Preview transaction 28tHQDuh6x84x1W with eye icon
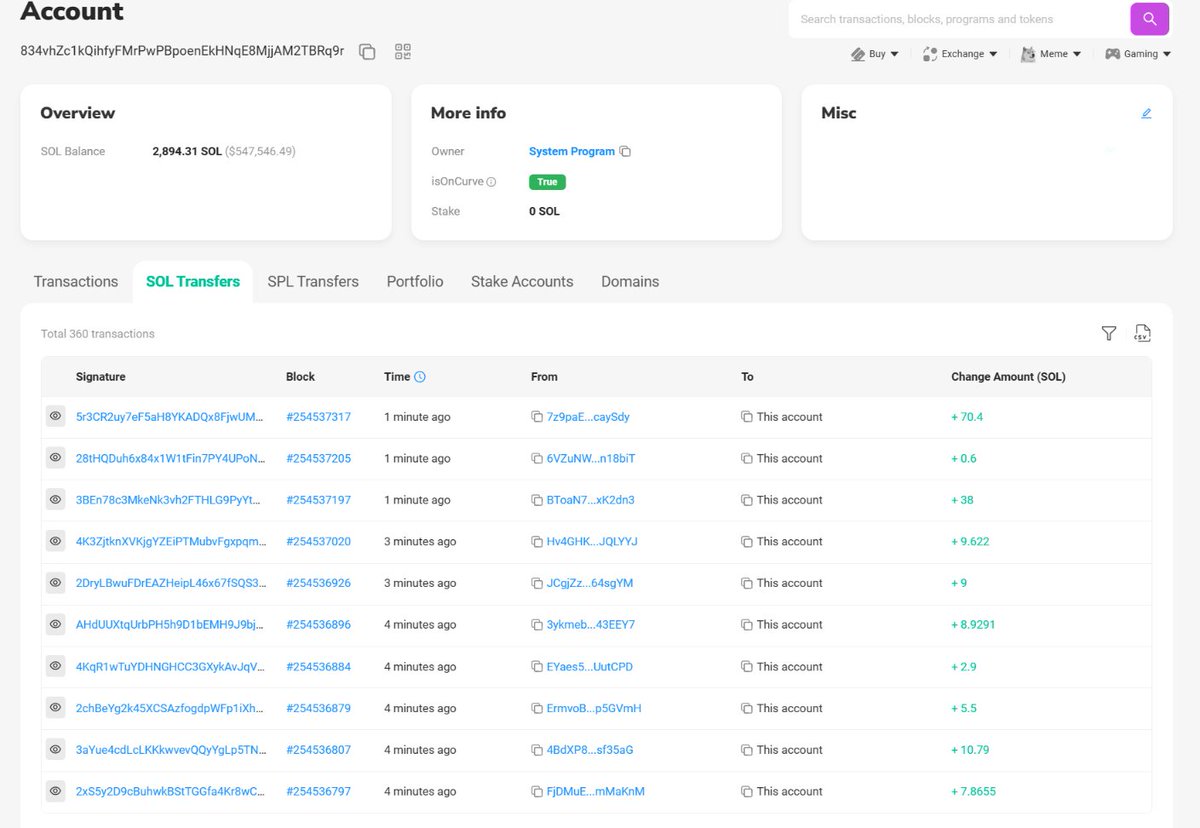This screenshot has height=828, width=1200. point(56,458)
